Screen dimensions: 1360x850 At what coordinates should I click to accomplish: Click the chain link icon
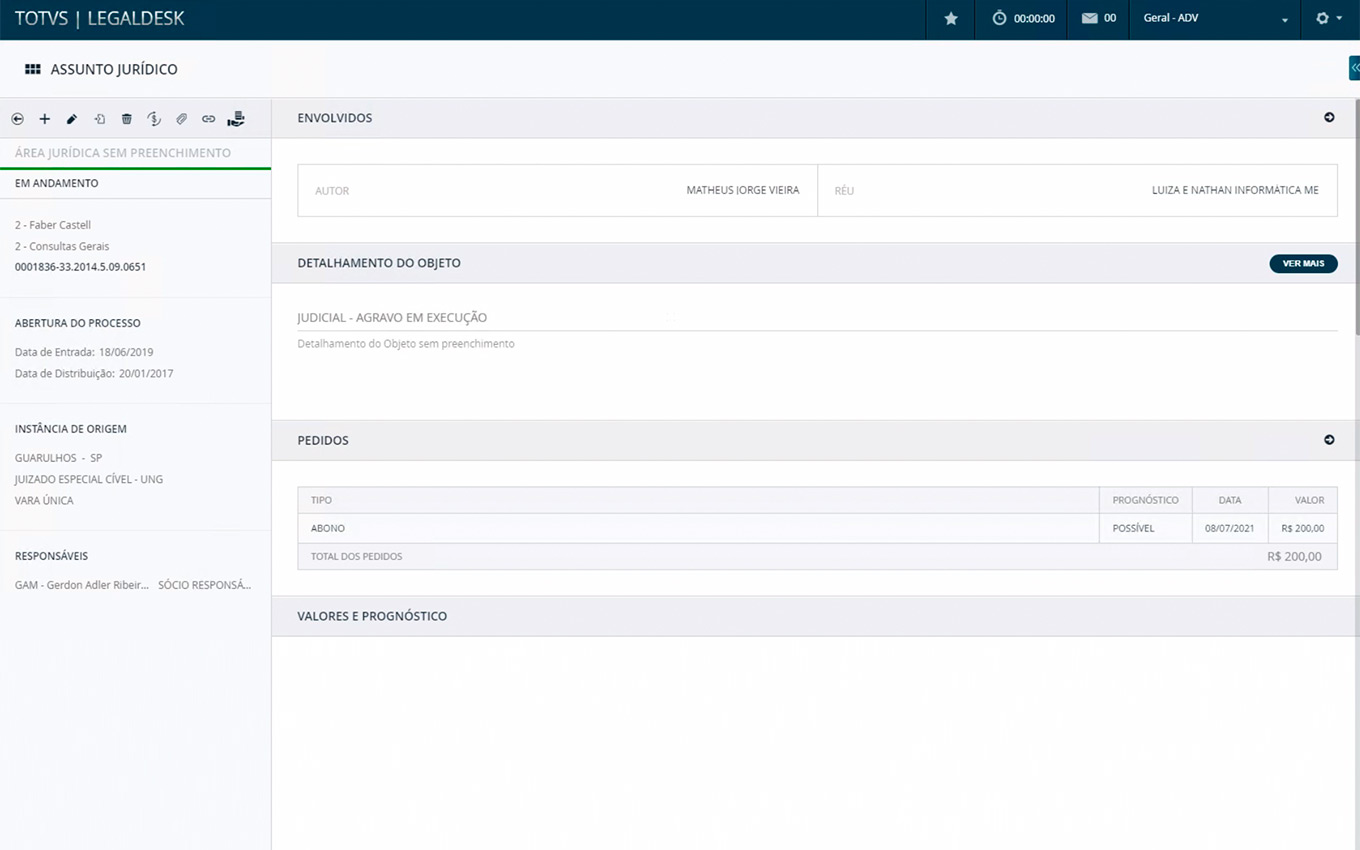tap(208, 119)
